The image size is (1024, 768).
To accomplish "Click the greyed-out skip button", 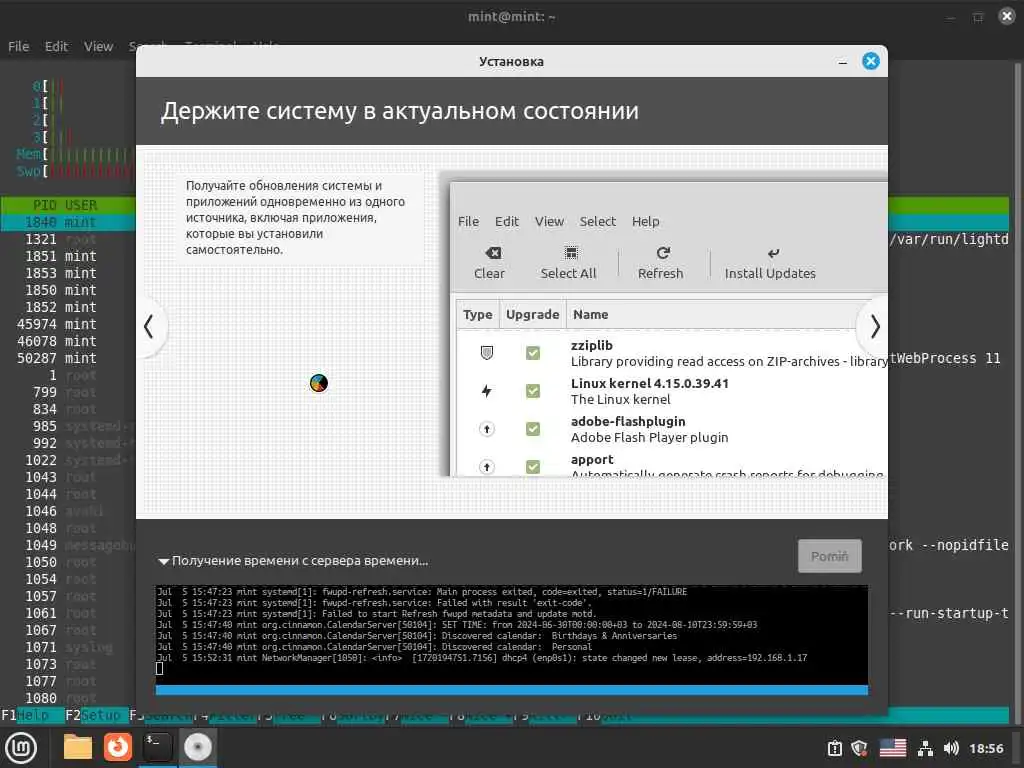I will pos(829,556).
